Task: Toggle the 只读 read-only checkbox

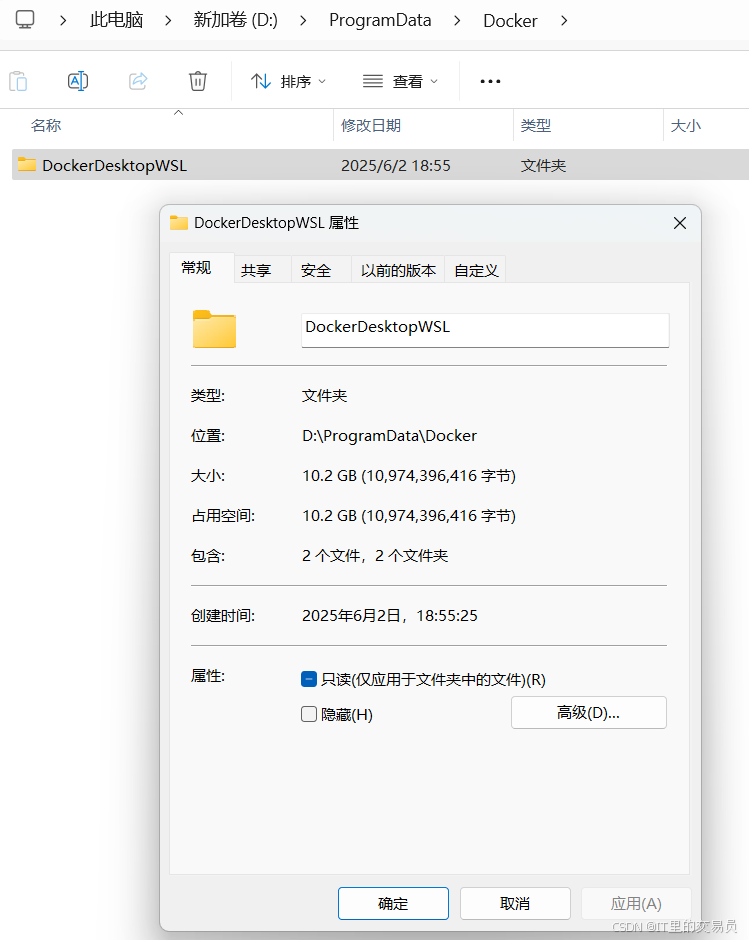Action: coord(309,679)
